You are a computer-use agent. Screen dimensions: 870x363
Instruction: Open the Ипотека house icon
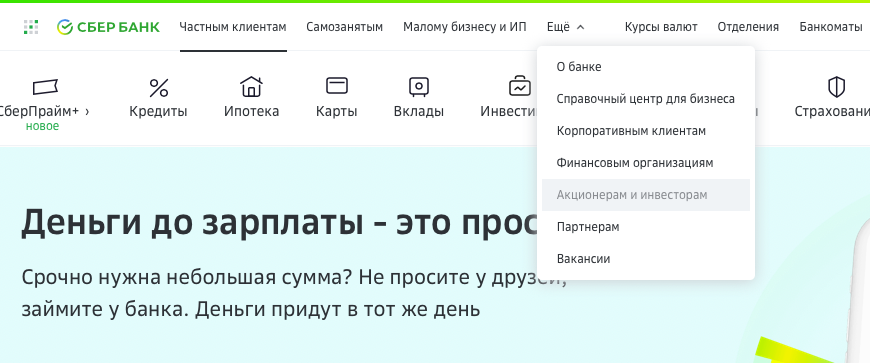point(251,87)
